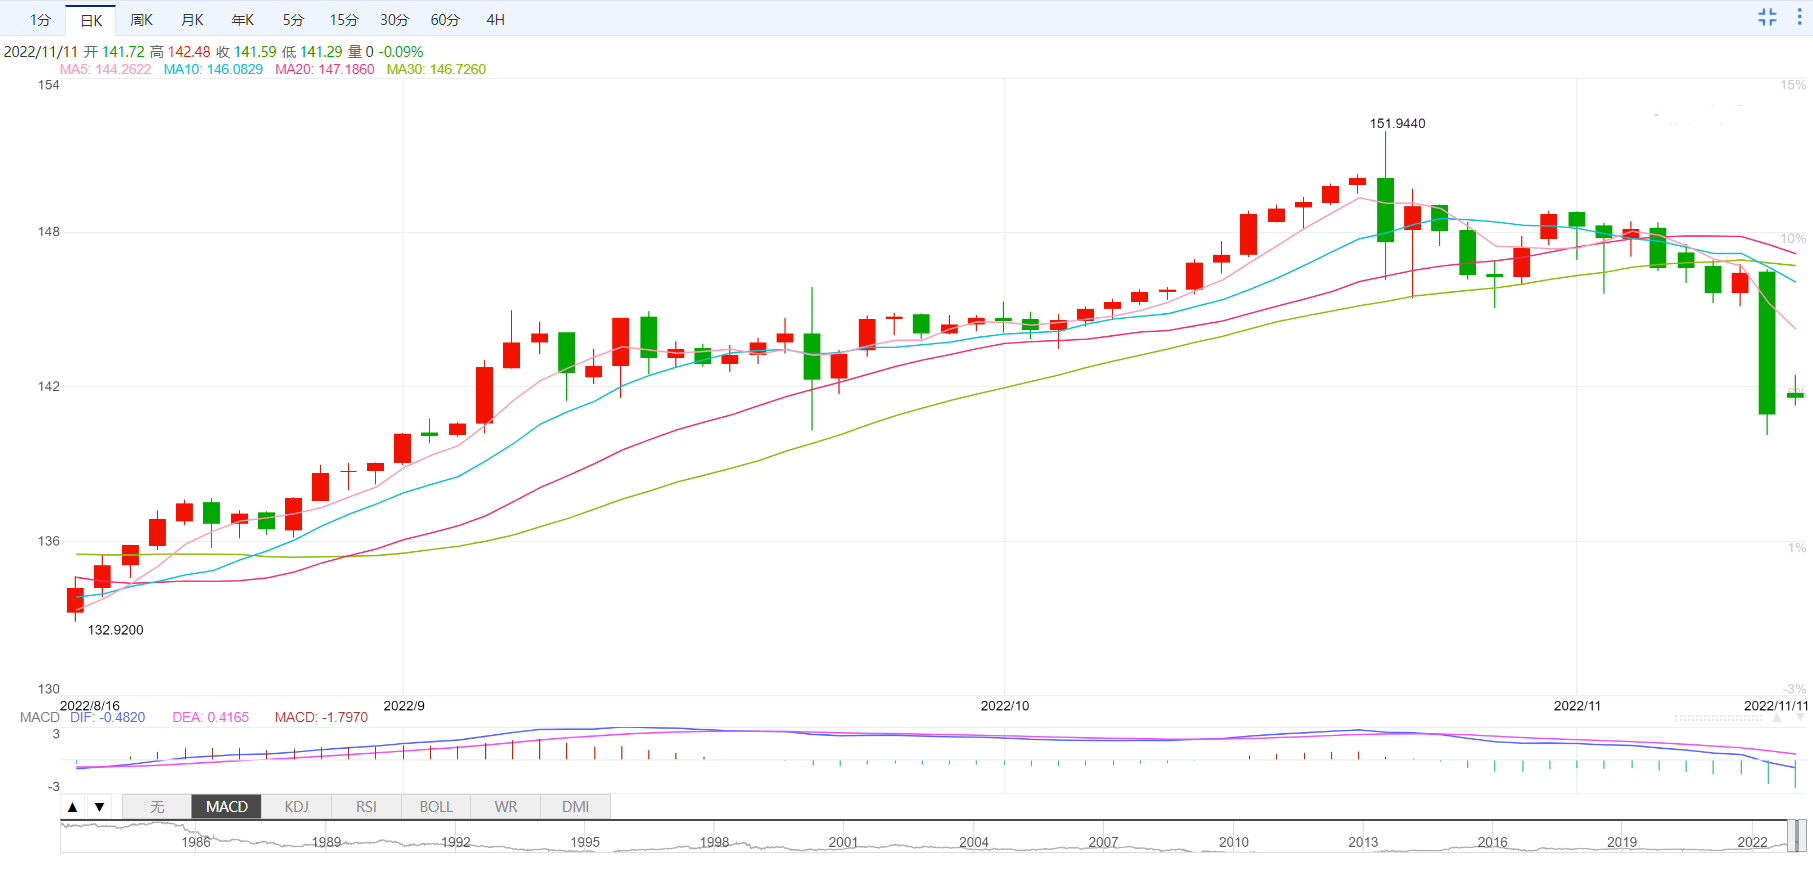Image resolution: width=1813 pixels, height=878 pixels.
Task: Show the RSI indicator
Action: click(x=366, y=807)
